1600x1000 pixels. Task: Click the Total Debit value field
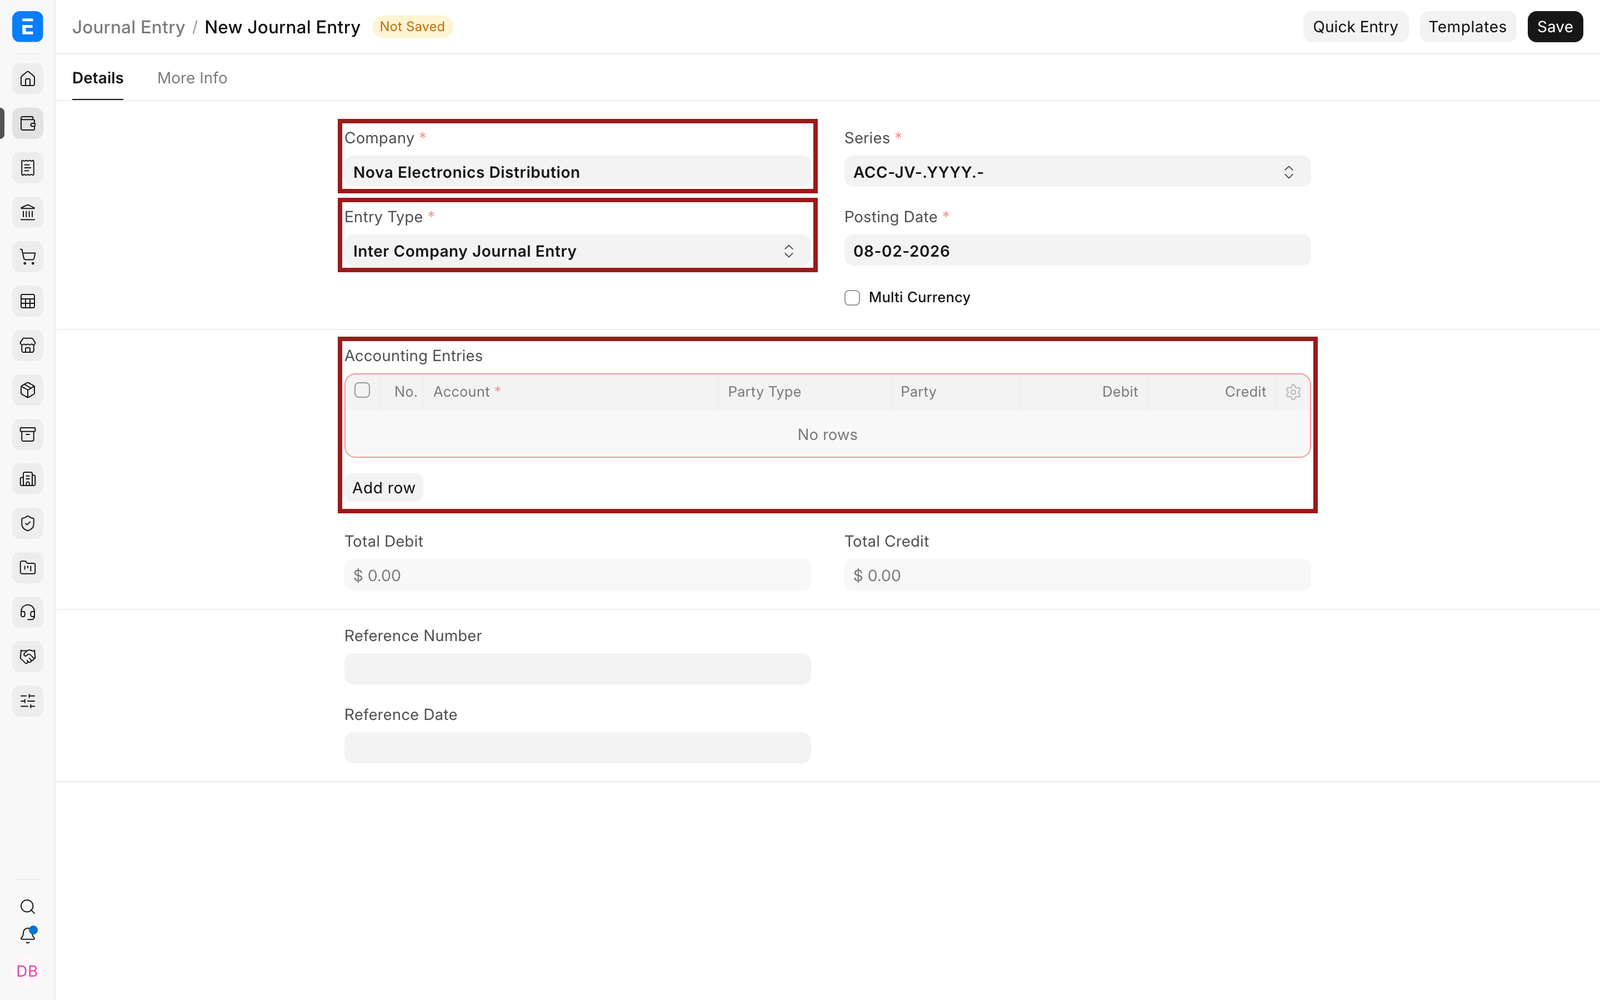pos(577,575)
